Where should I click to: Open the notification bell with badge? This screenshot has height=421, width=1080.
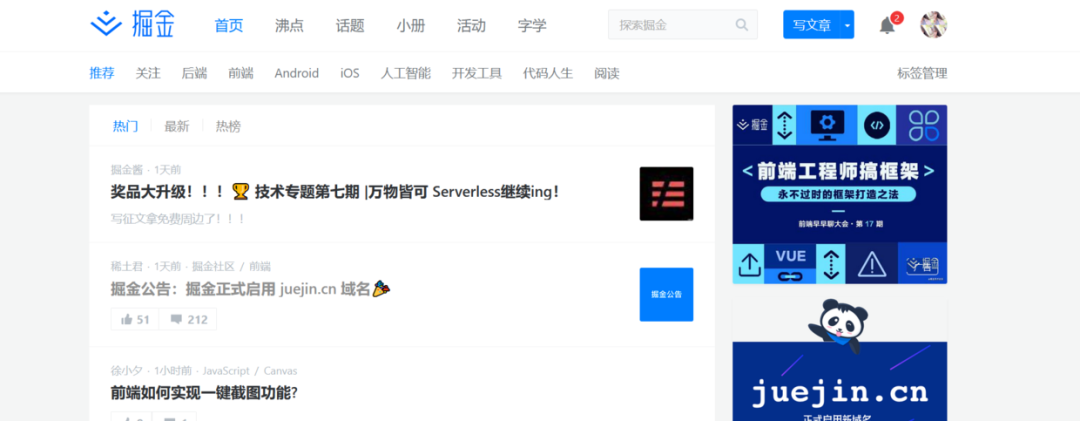pos(887,25)
